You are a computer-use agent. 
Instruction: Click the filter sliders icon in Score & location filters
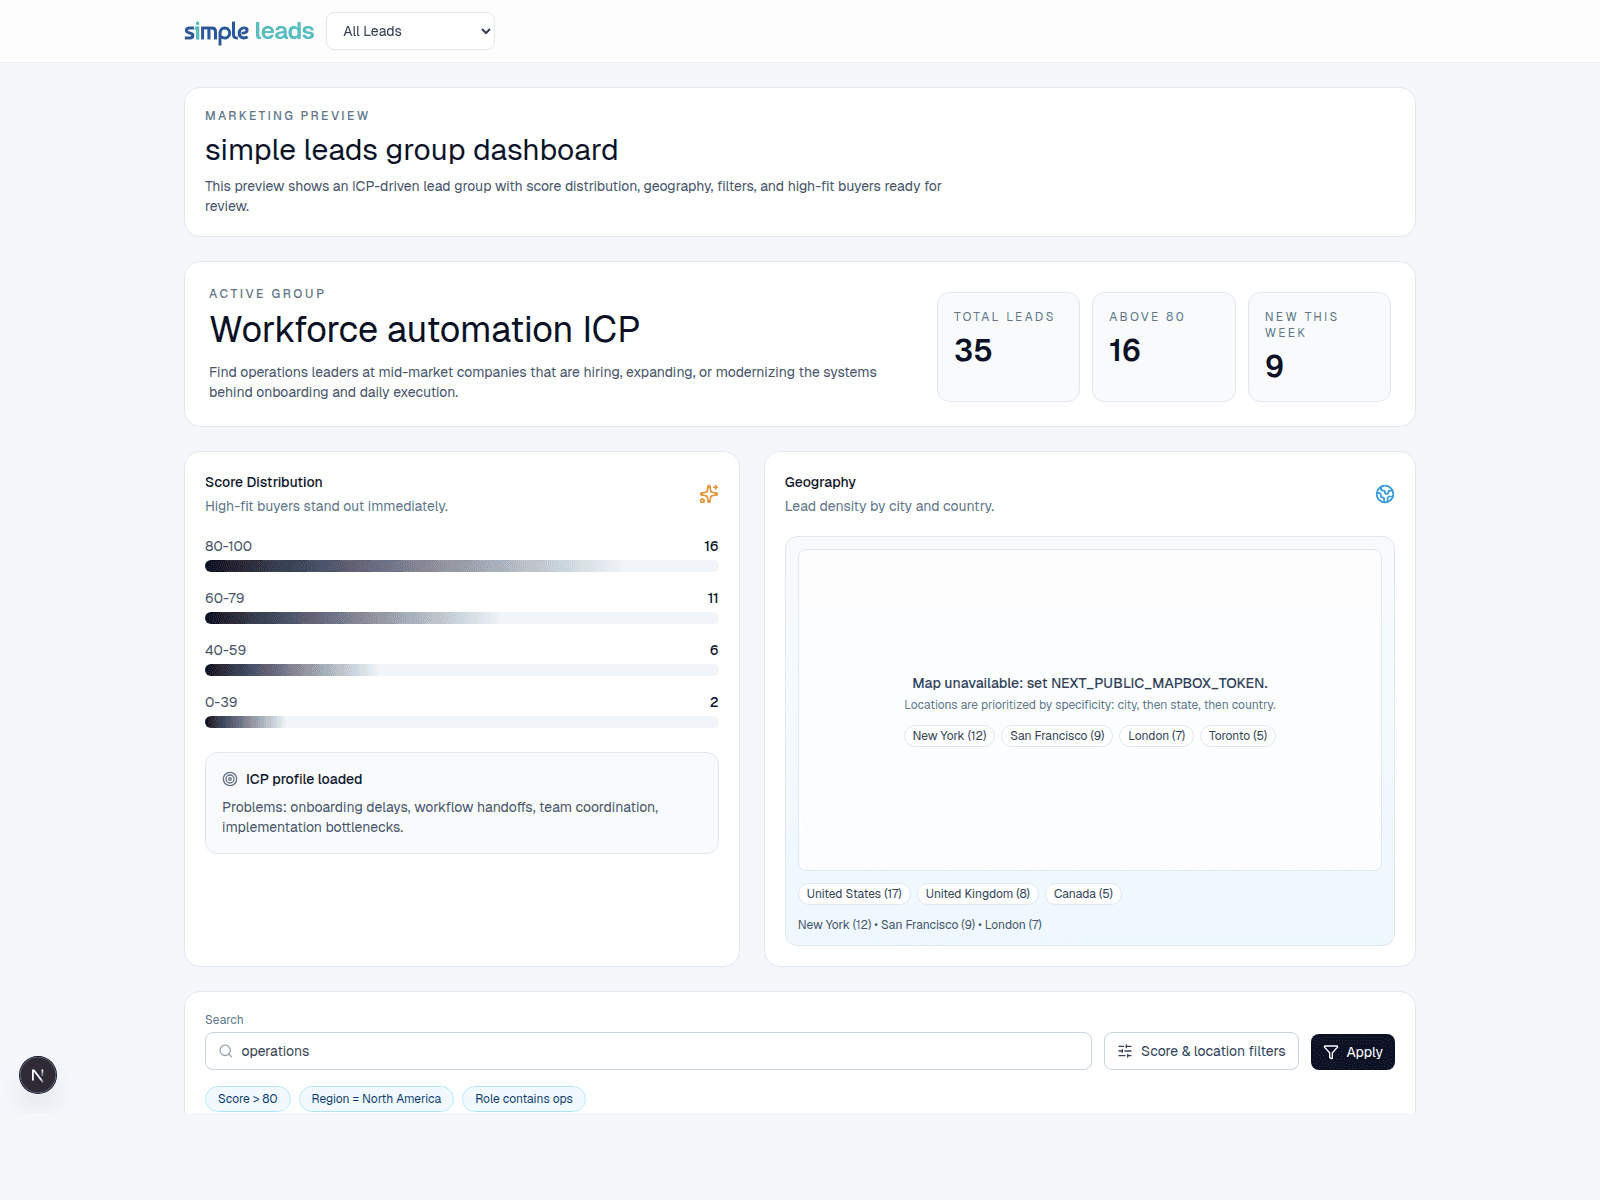[x=1124, y=1051]
